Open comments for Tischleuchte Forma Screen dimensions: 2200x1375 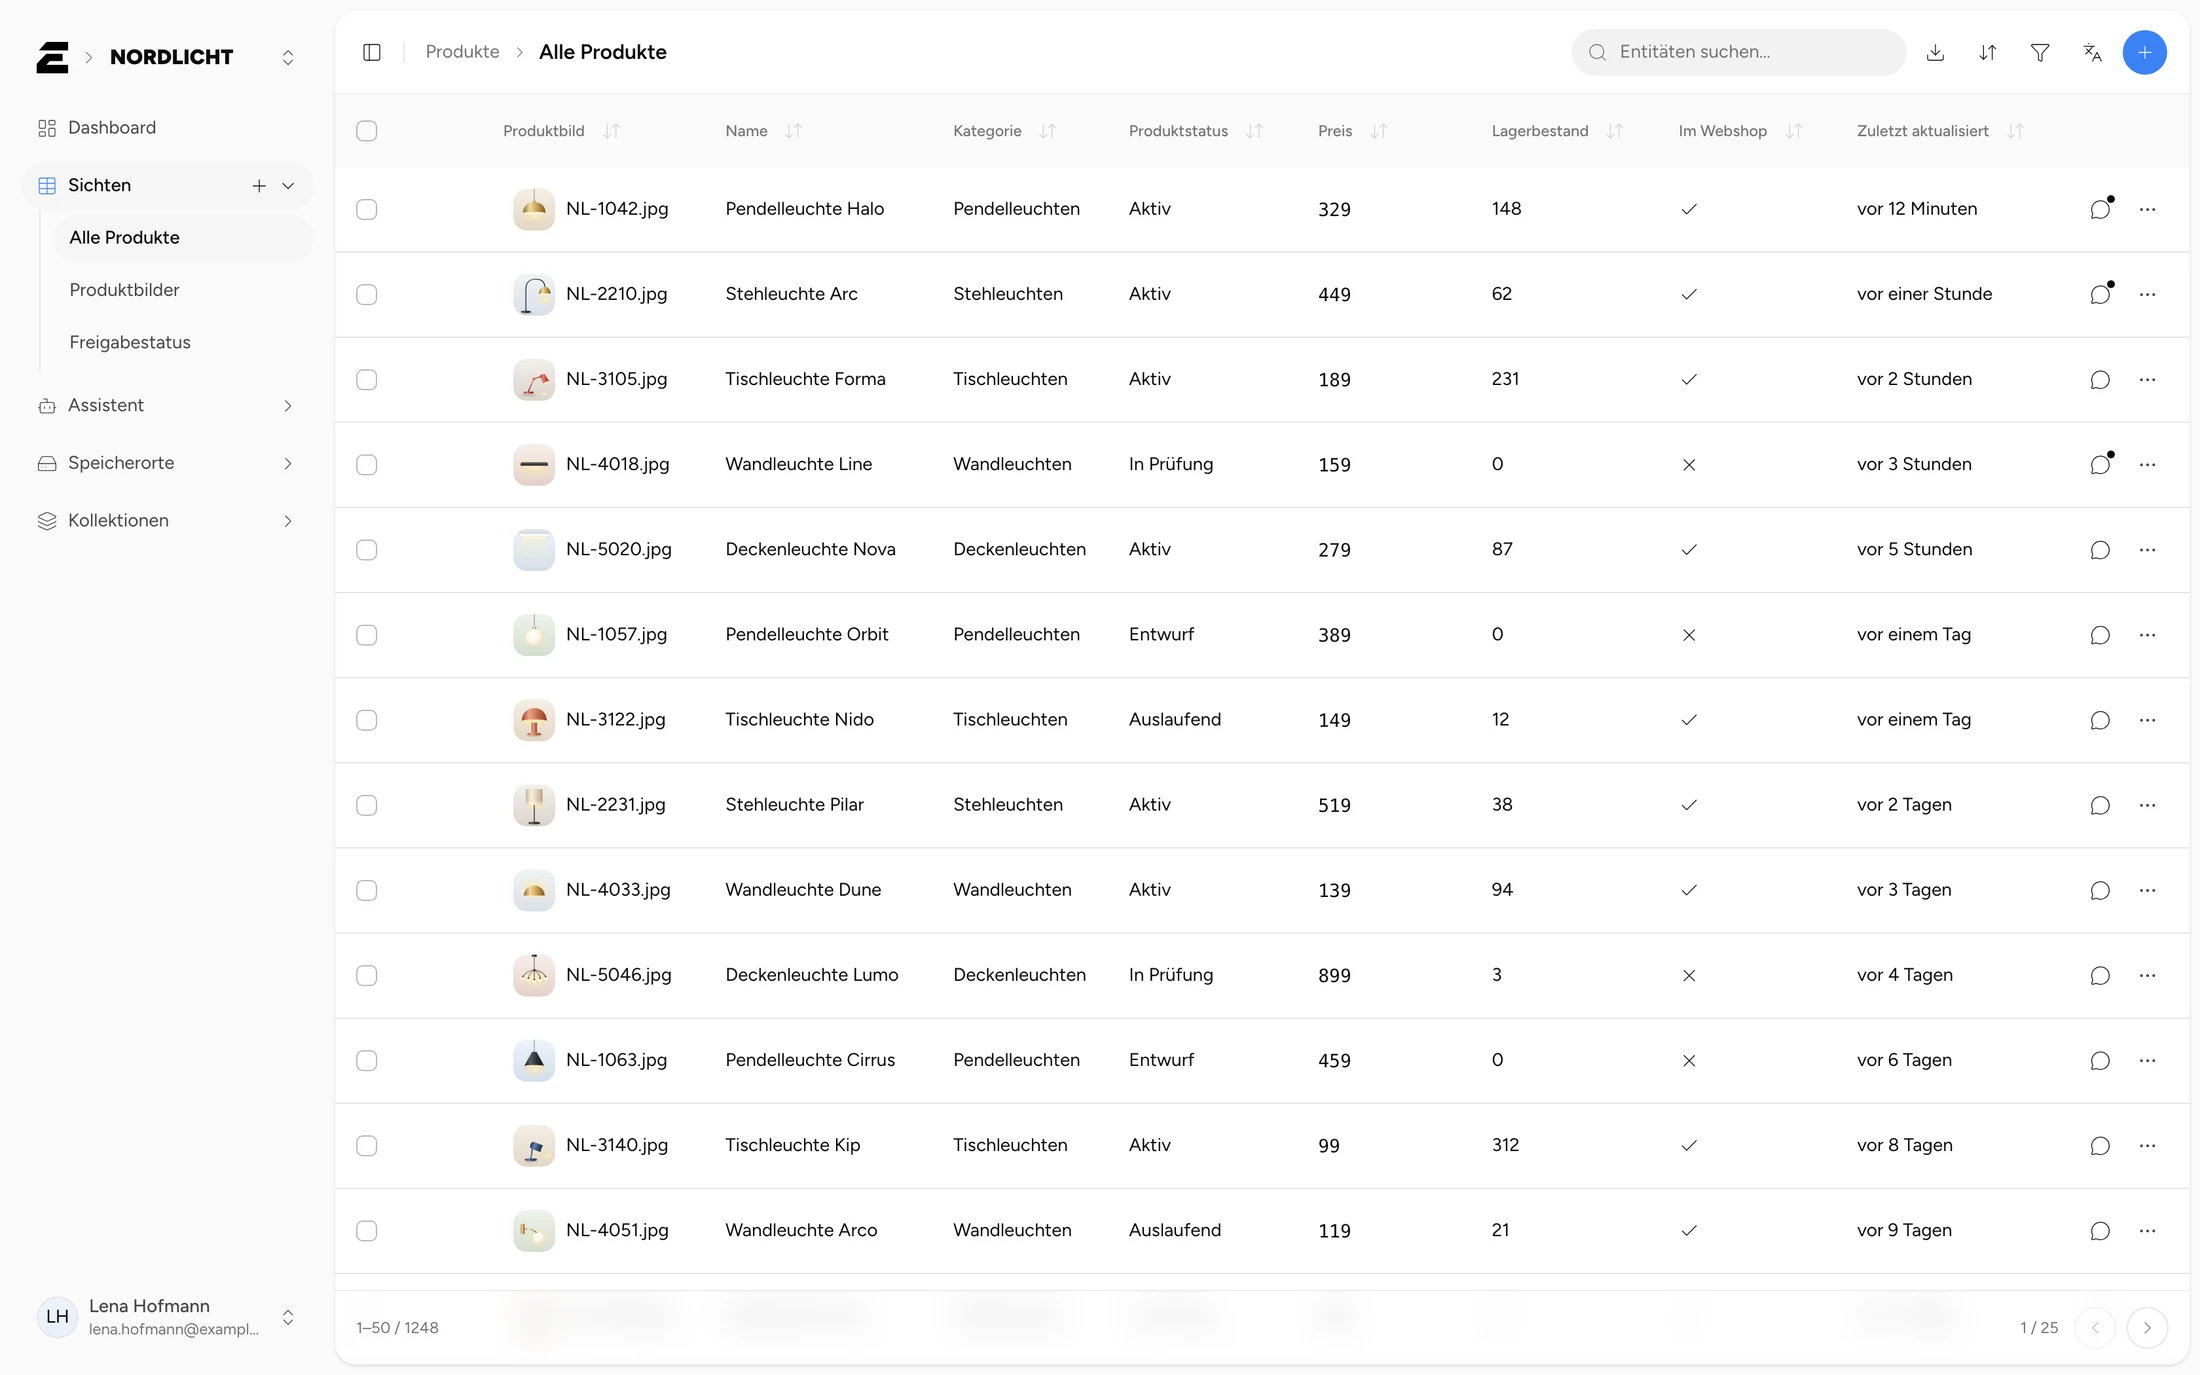pos(2100,379)
